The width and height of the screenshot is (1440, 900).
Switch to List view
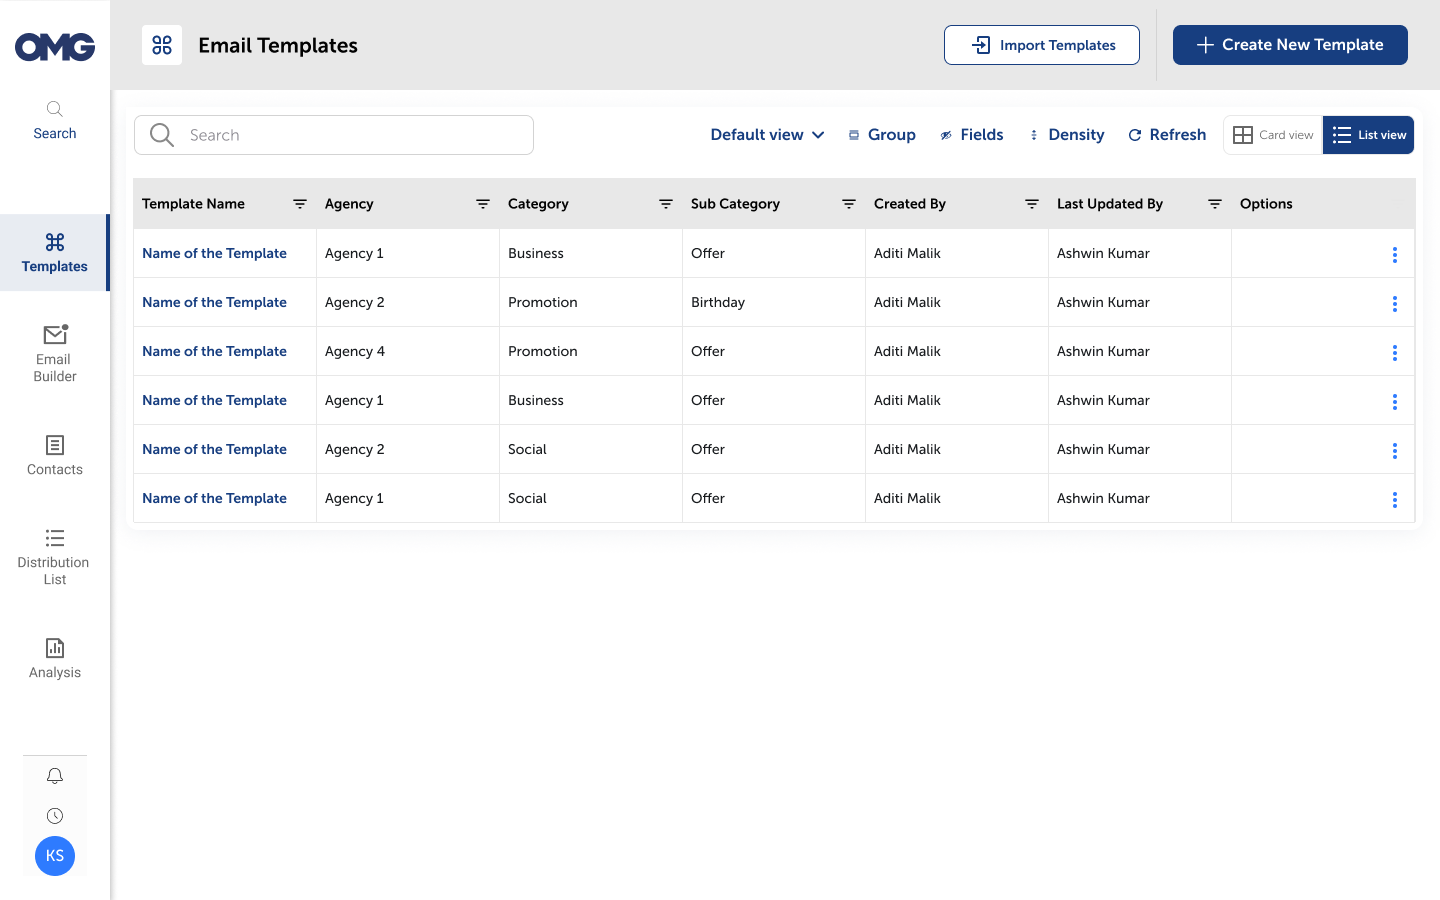click(x=1368, y=135)
